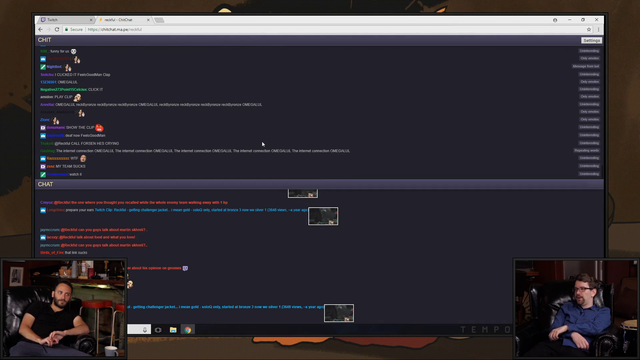Viewport: 640px width, 360px height.
Task: Open Task View from the taskbar
Action: click(158, 330)
